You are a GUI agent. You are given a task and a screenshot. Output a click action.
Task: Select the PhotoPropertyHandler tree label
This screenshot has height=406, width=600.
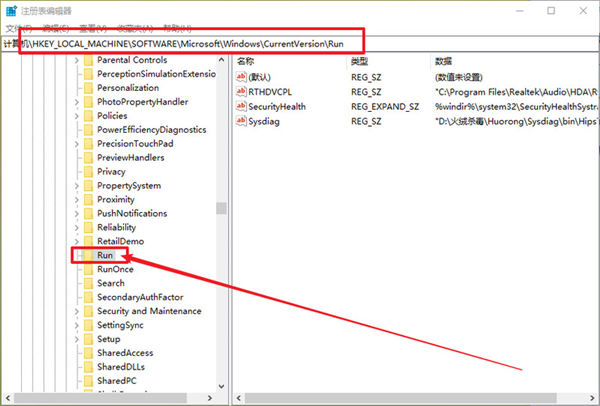pyautogui.click(x=143, y=102)
